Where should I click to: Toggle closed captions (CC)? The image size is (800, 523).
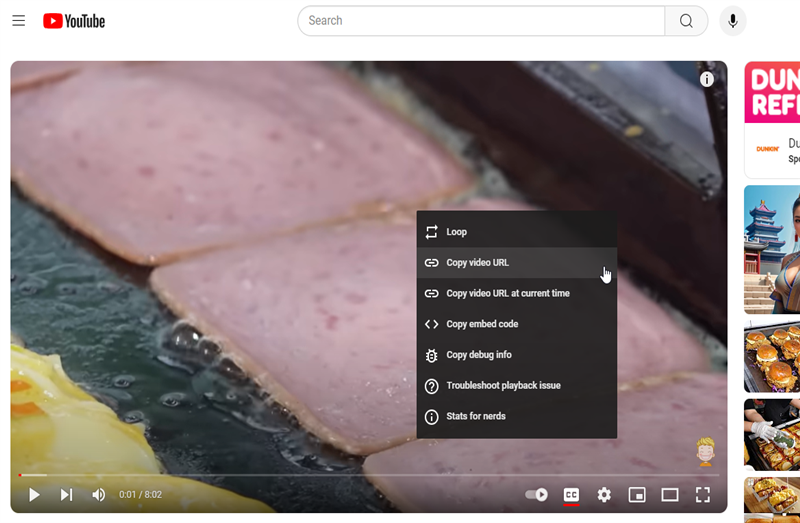[571, 494]
